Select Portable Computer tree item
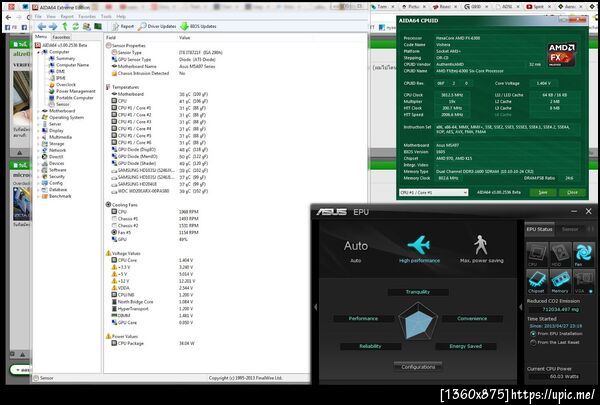The width and height of the screenshot is (600, 405). (75, 98)
